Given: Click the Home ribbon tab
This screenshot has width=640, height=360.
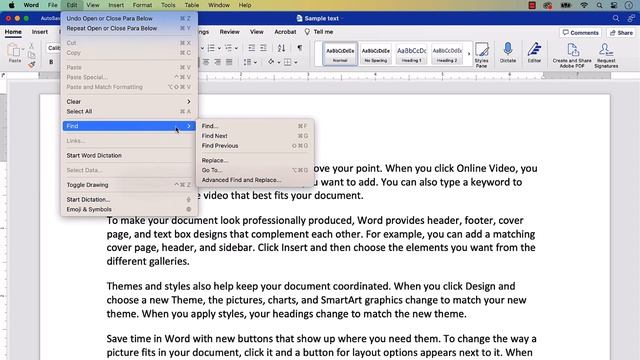Looking at the screenshot, I should pyautogui.click(x=13, y=31).
